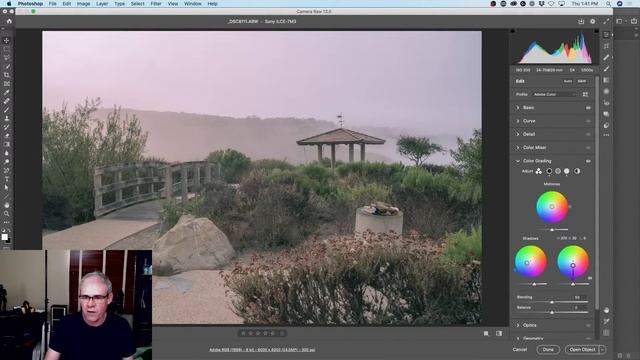
Task: Select the Frame tool in left toolbar
Action: [7, 84]
